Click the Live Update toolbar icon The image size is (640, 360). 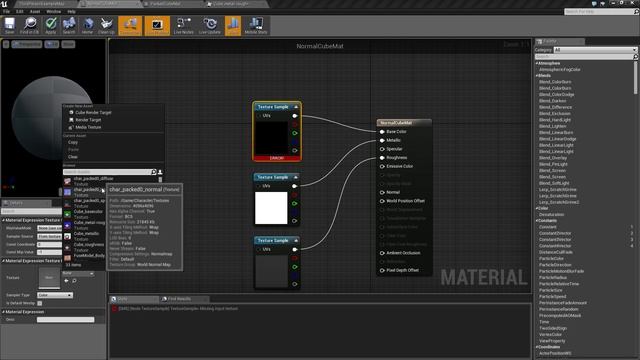(209, 26)
